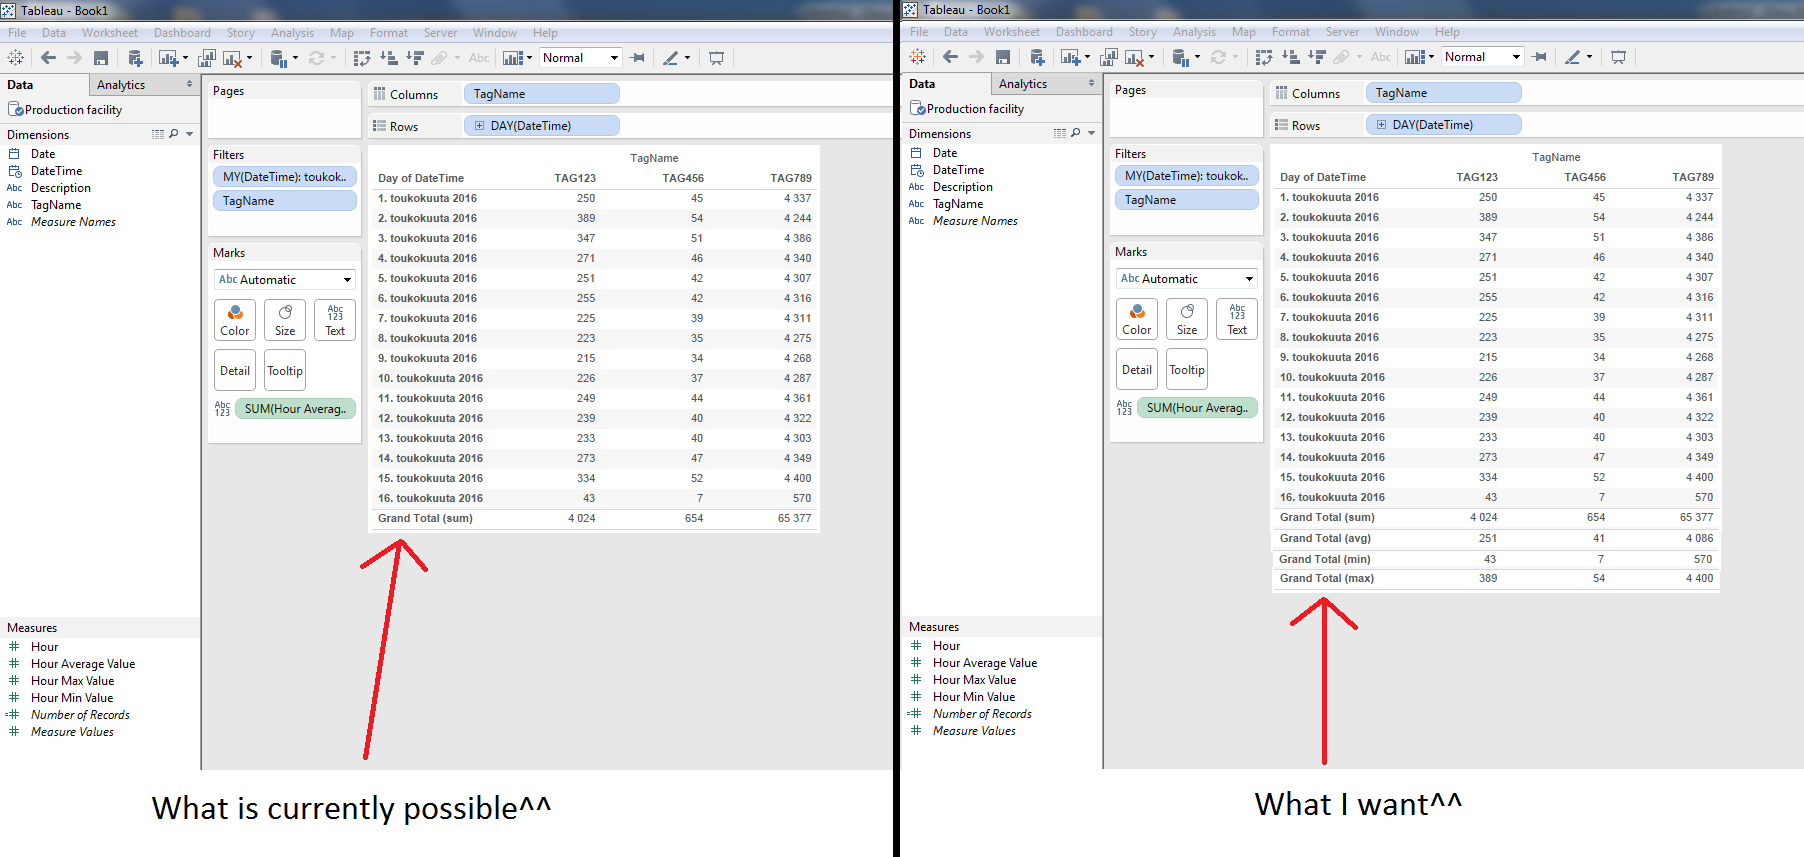The width and height of the screenshot is (1804, 857).
Task: Toggle Dimensions list view icon in right window
Action: coord(1060,133)
